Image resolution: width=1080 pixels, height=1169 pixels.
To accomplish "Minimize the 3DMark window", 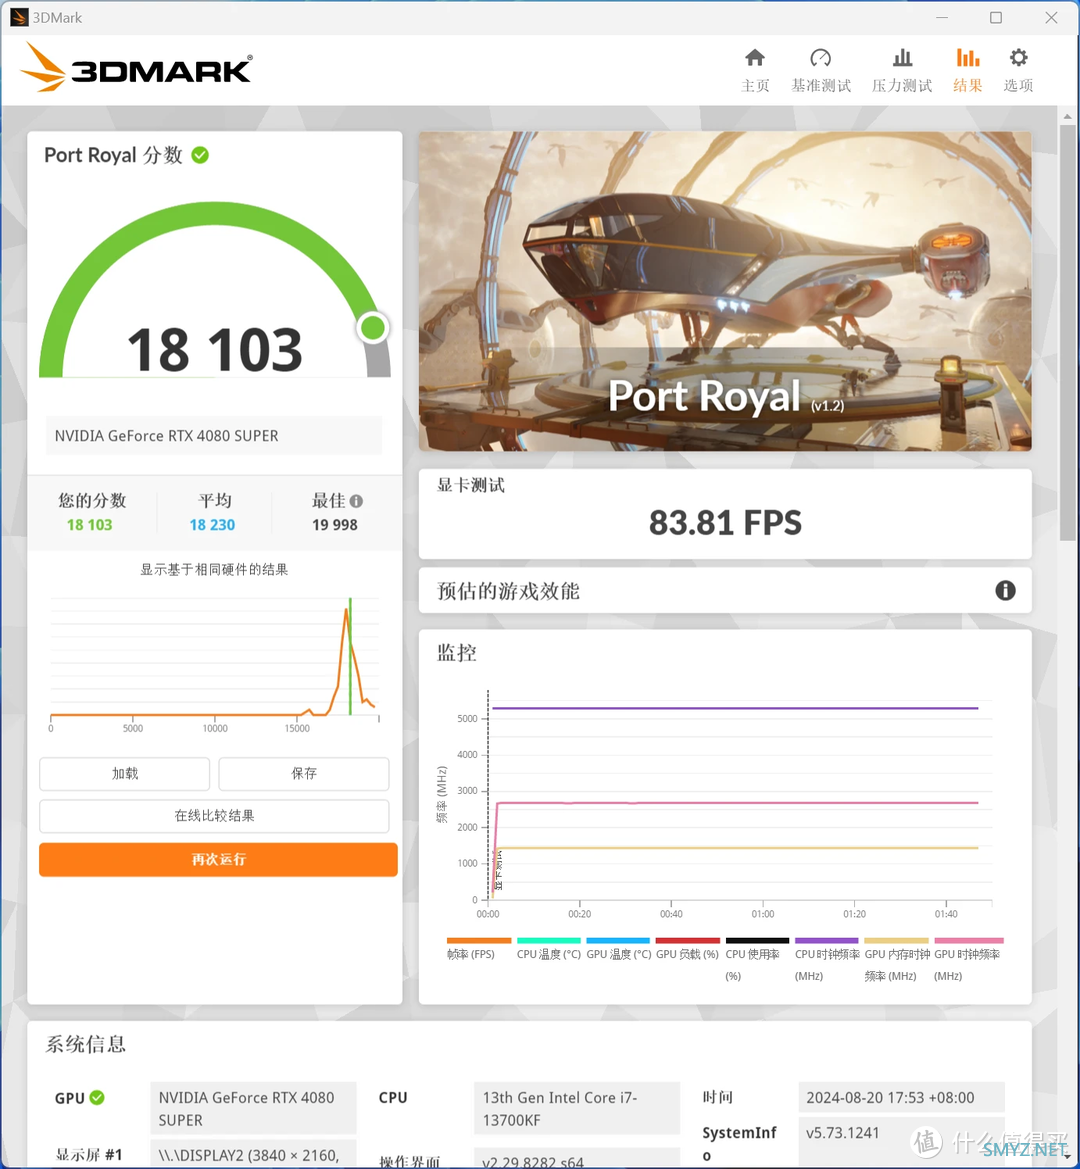I will click(x=942, y=17).
